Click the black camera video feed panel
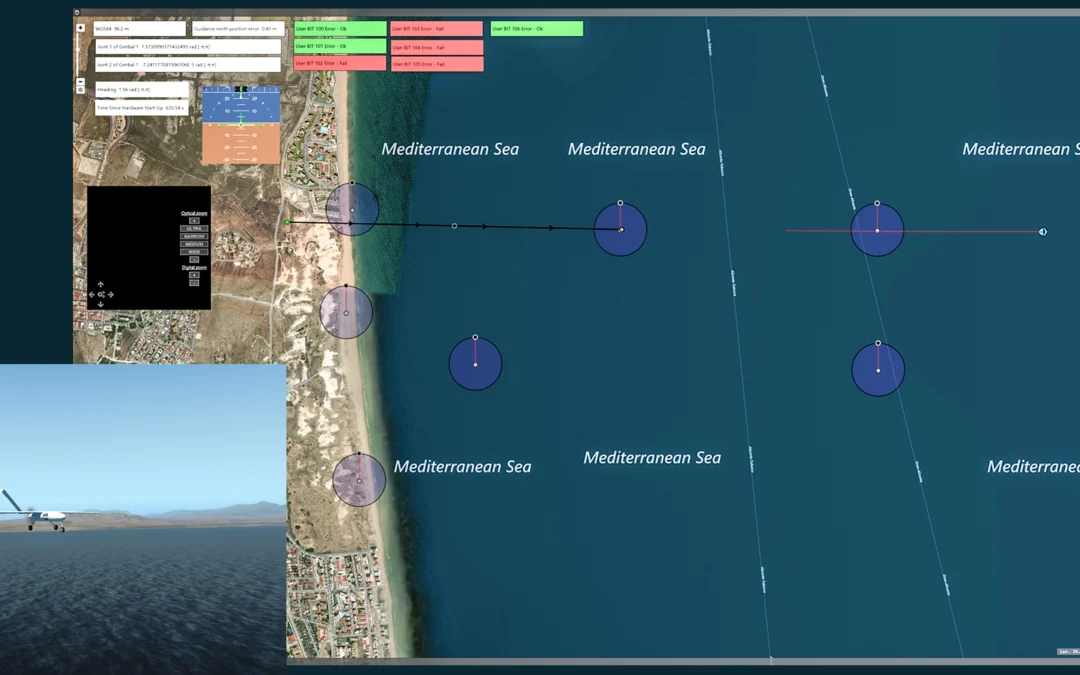This screenshot has height=675, width=1080. tap(149, 248)
